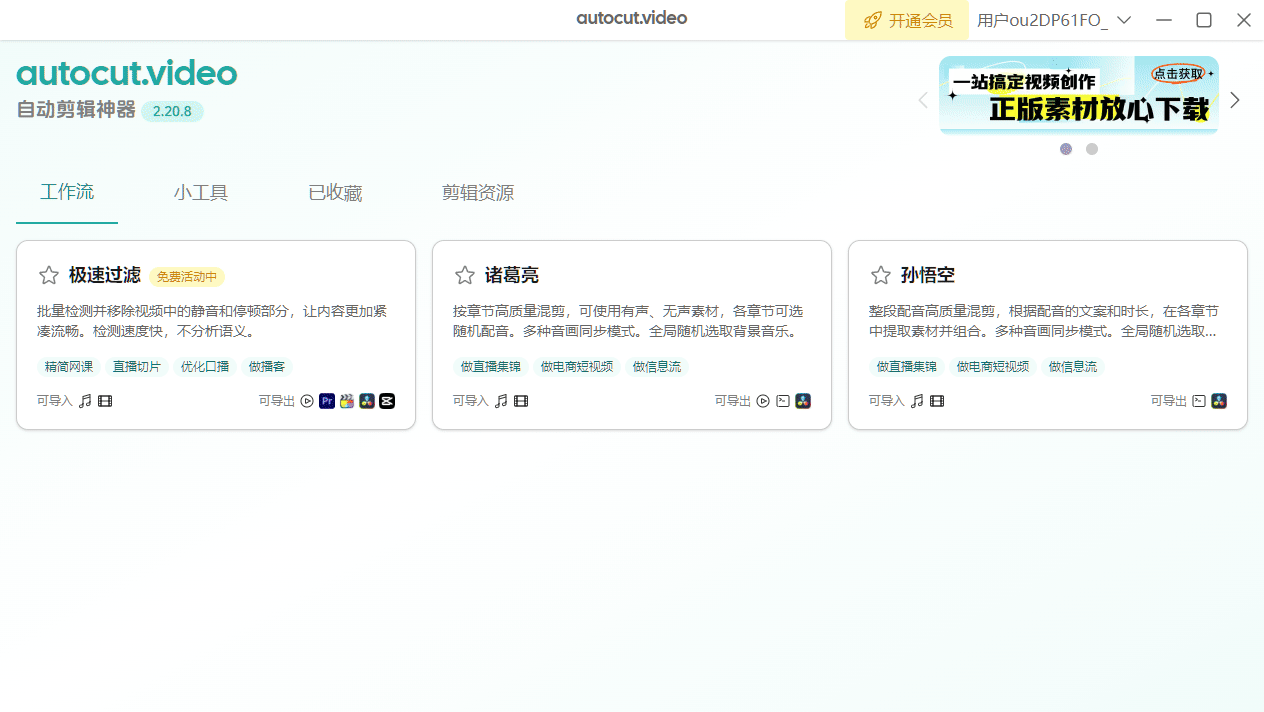Click the 精简网课 tag
The height and width of the screenshot is (712, 1264).
coord(69,367)
